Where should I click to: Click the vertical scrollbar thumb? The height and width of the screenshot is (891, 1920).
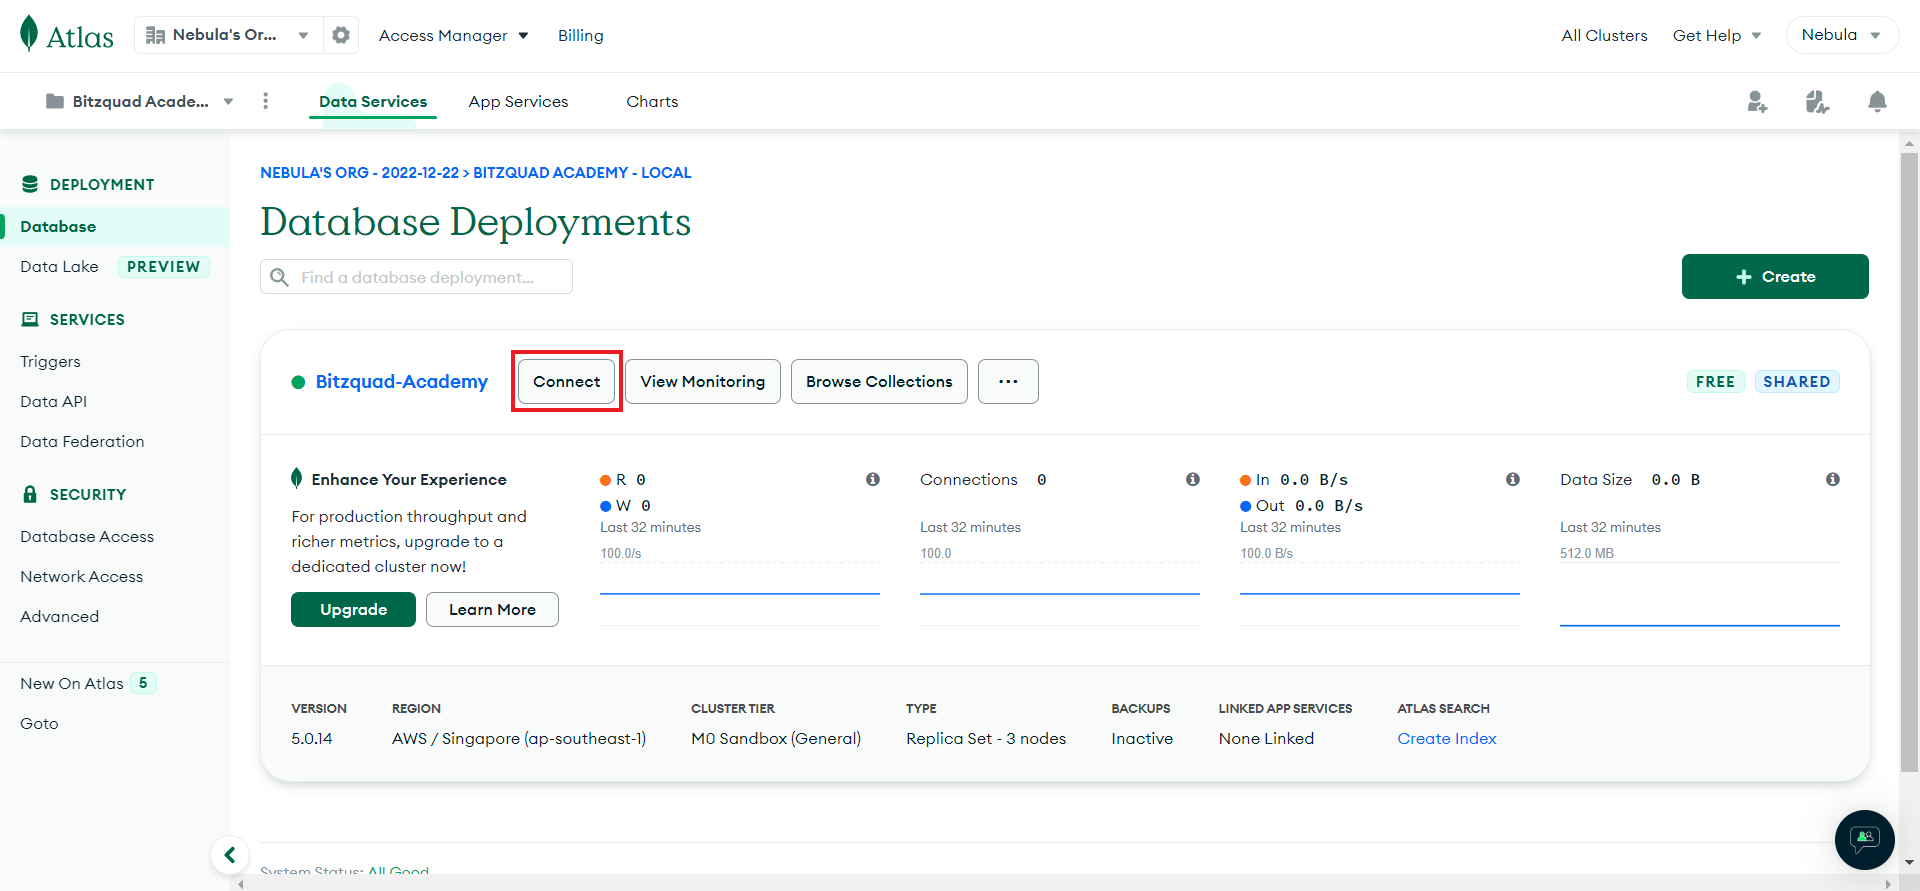click(x=1909, y=462)
